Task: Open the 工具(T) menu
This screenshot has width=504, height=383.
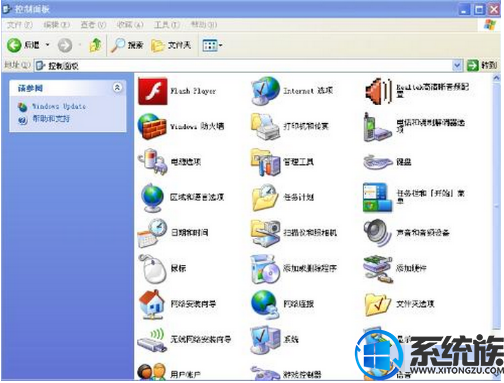Action: (167, 25)
